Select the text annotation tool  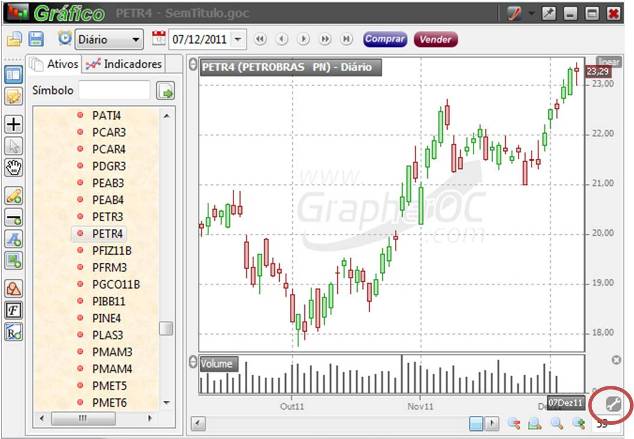click(x=13, y=239)
